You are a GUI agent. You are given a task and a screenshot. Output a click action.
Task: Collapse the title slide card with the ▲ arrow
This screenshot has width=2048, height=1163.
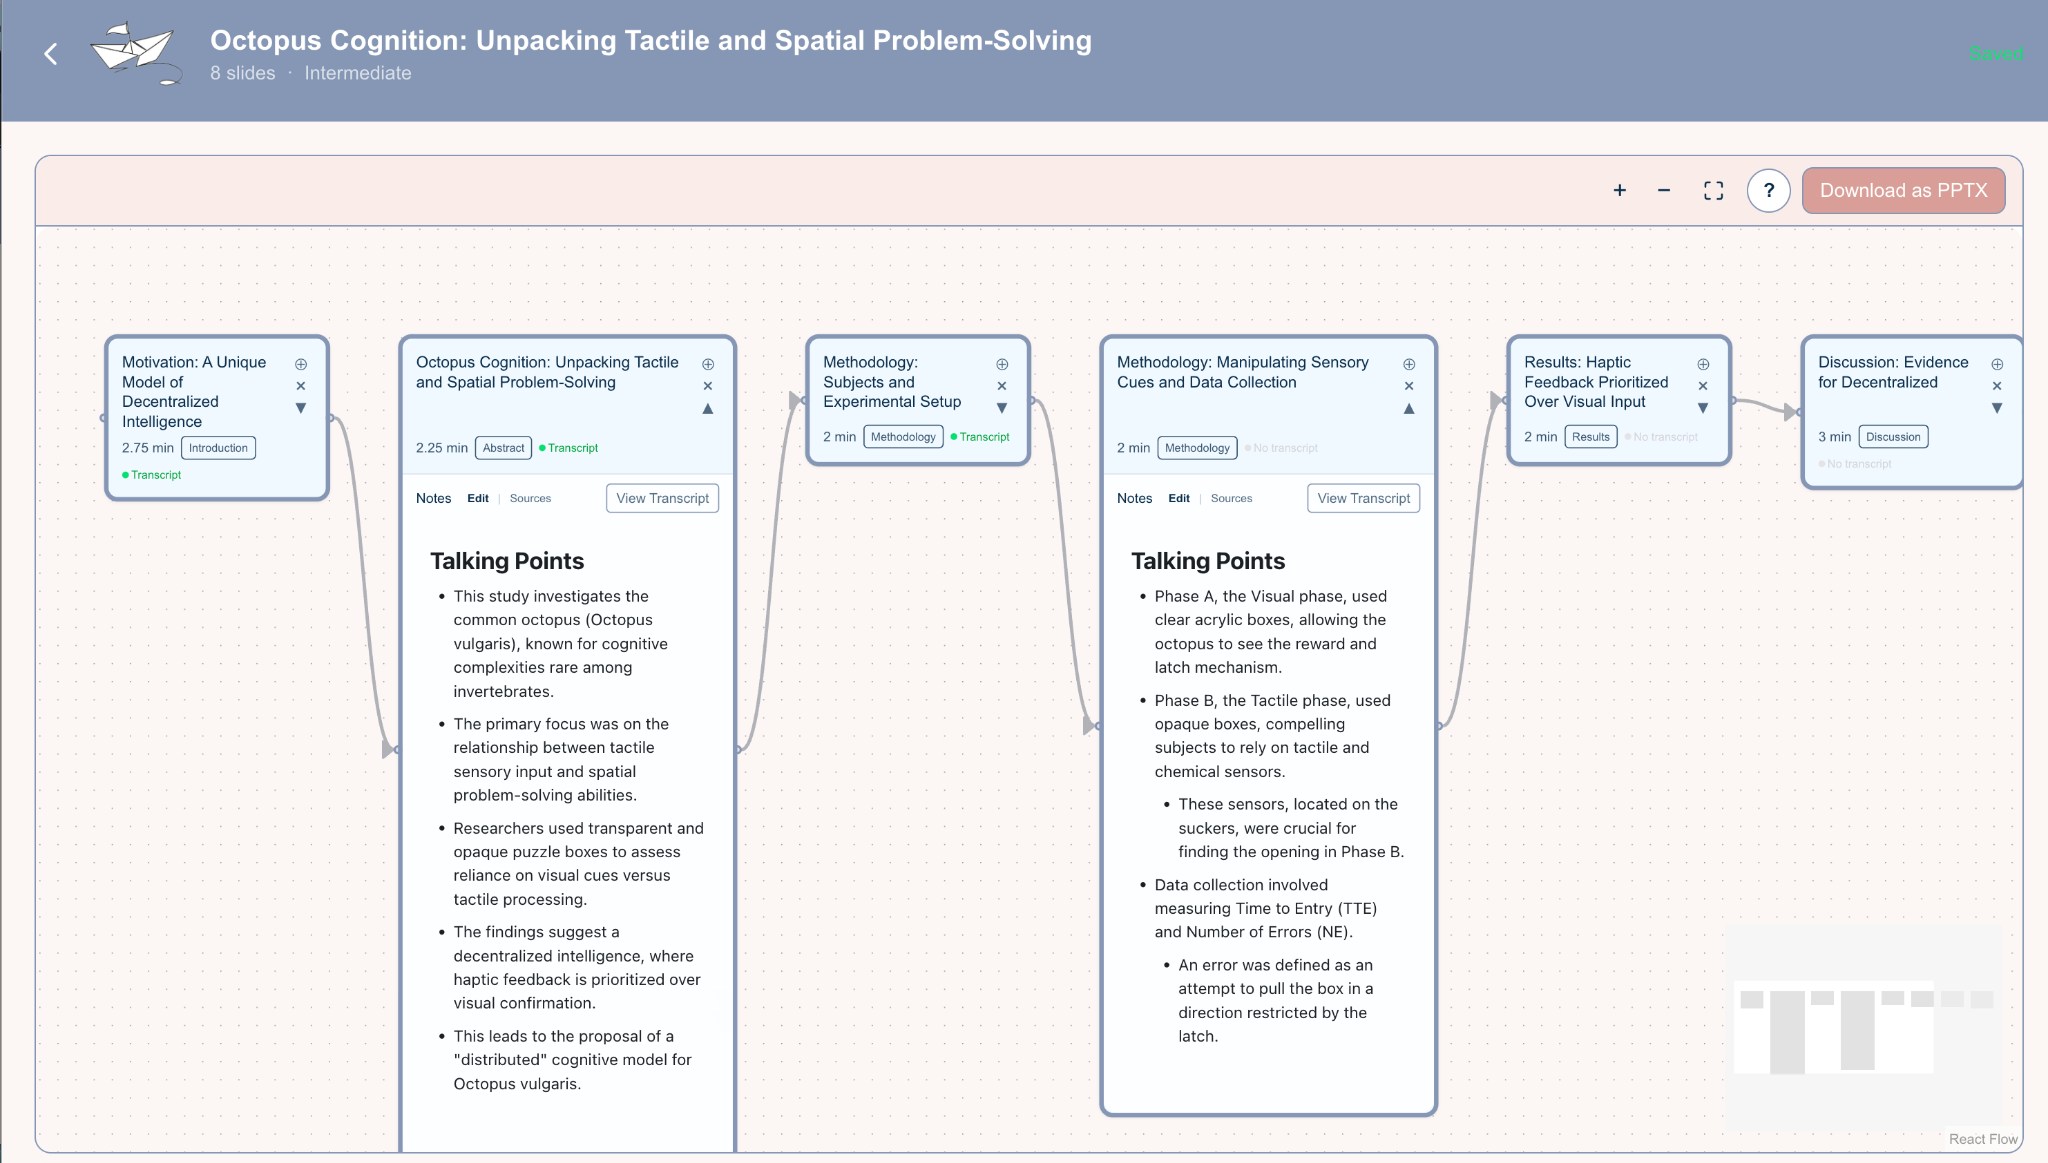[708, 408]
